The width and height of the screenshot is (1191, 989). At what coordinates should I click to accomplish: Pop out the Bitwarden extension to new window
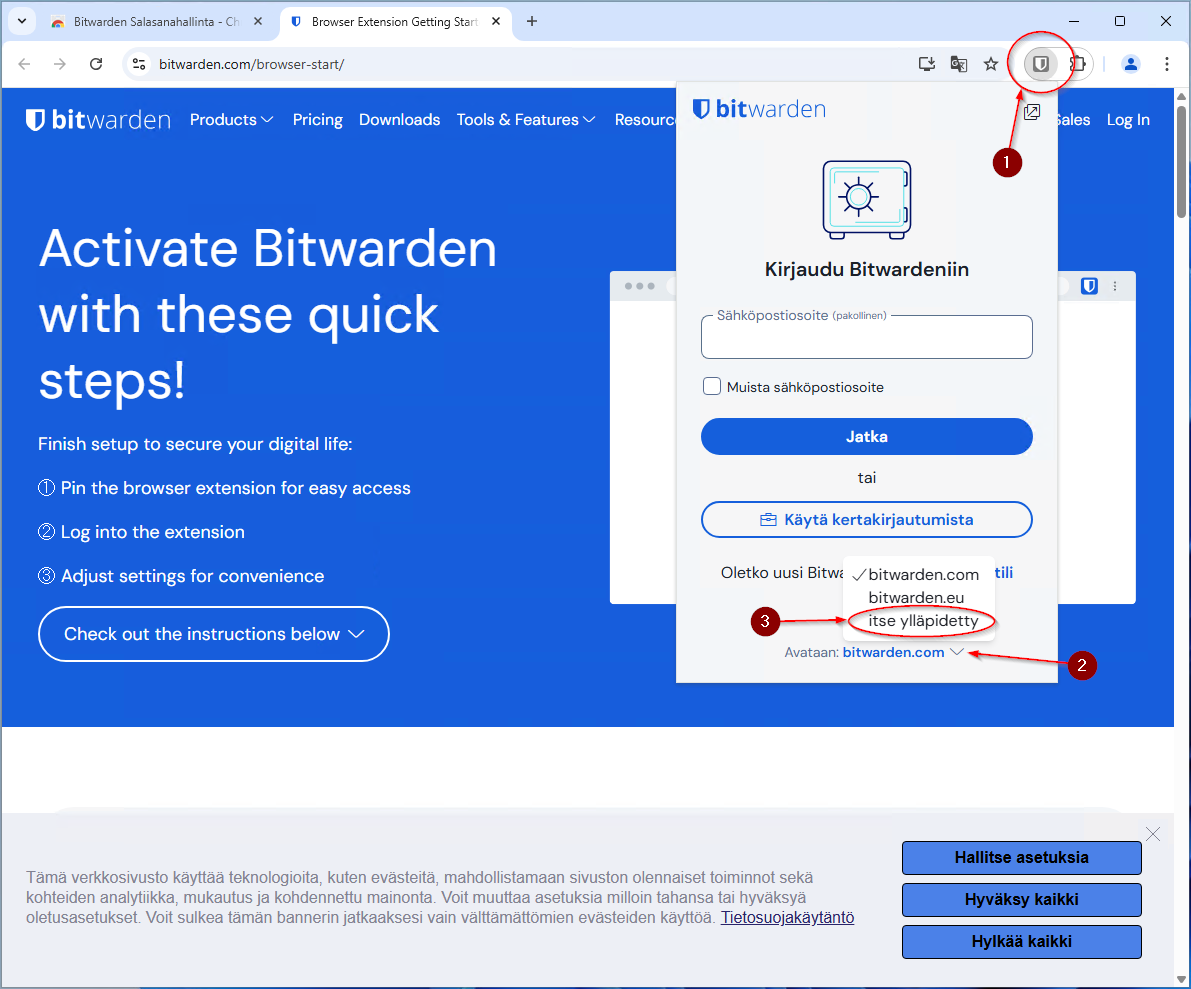coord(1031,112)
